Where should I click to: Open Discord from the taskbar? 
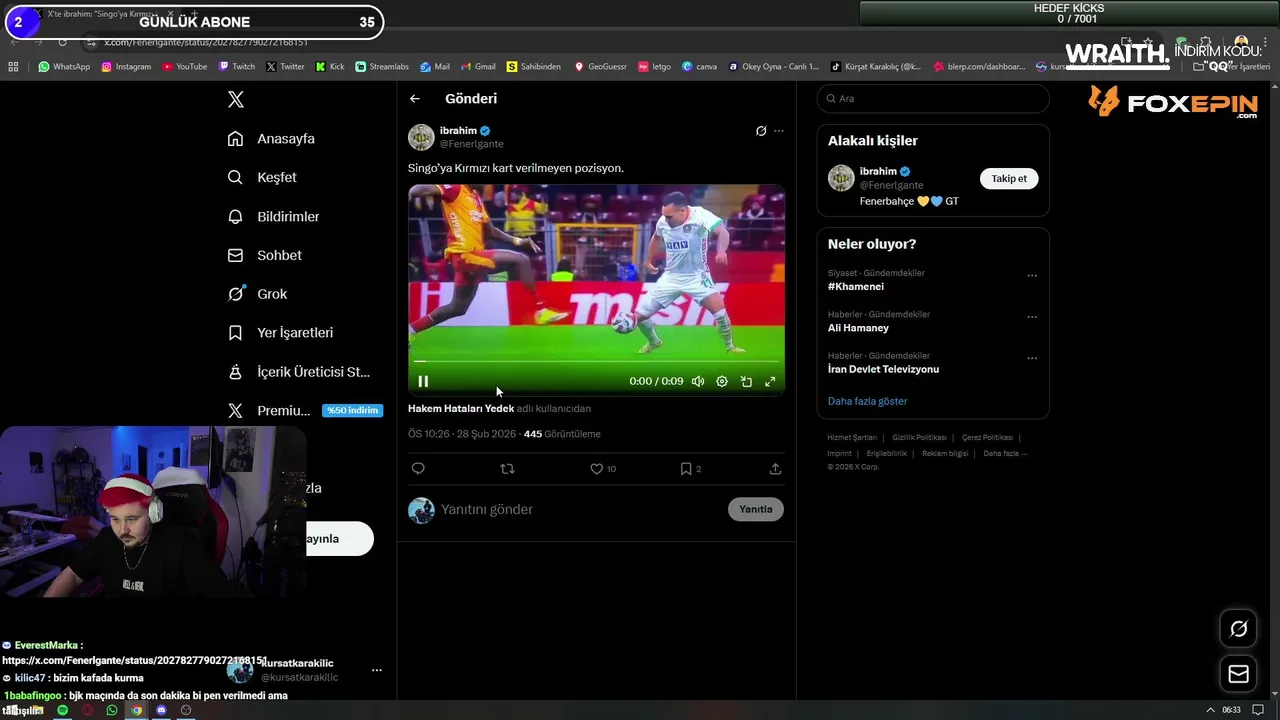click(x=161, y=710)
